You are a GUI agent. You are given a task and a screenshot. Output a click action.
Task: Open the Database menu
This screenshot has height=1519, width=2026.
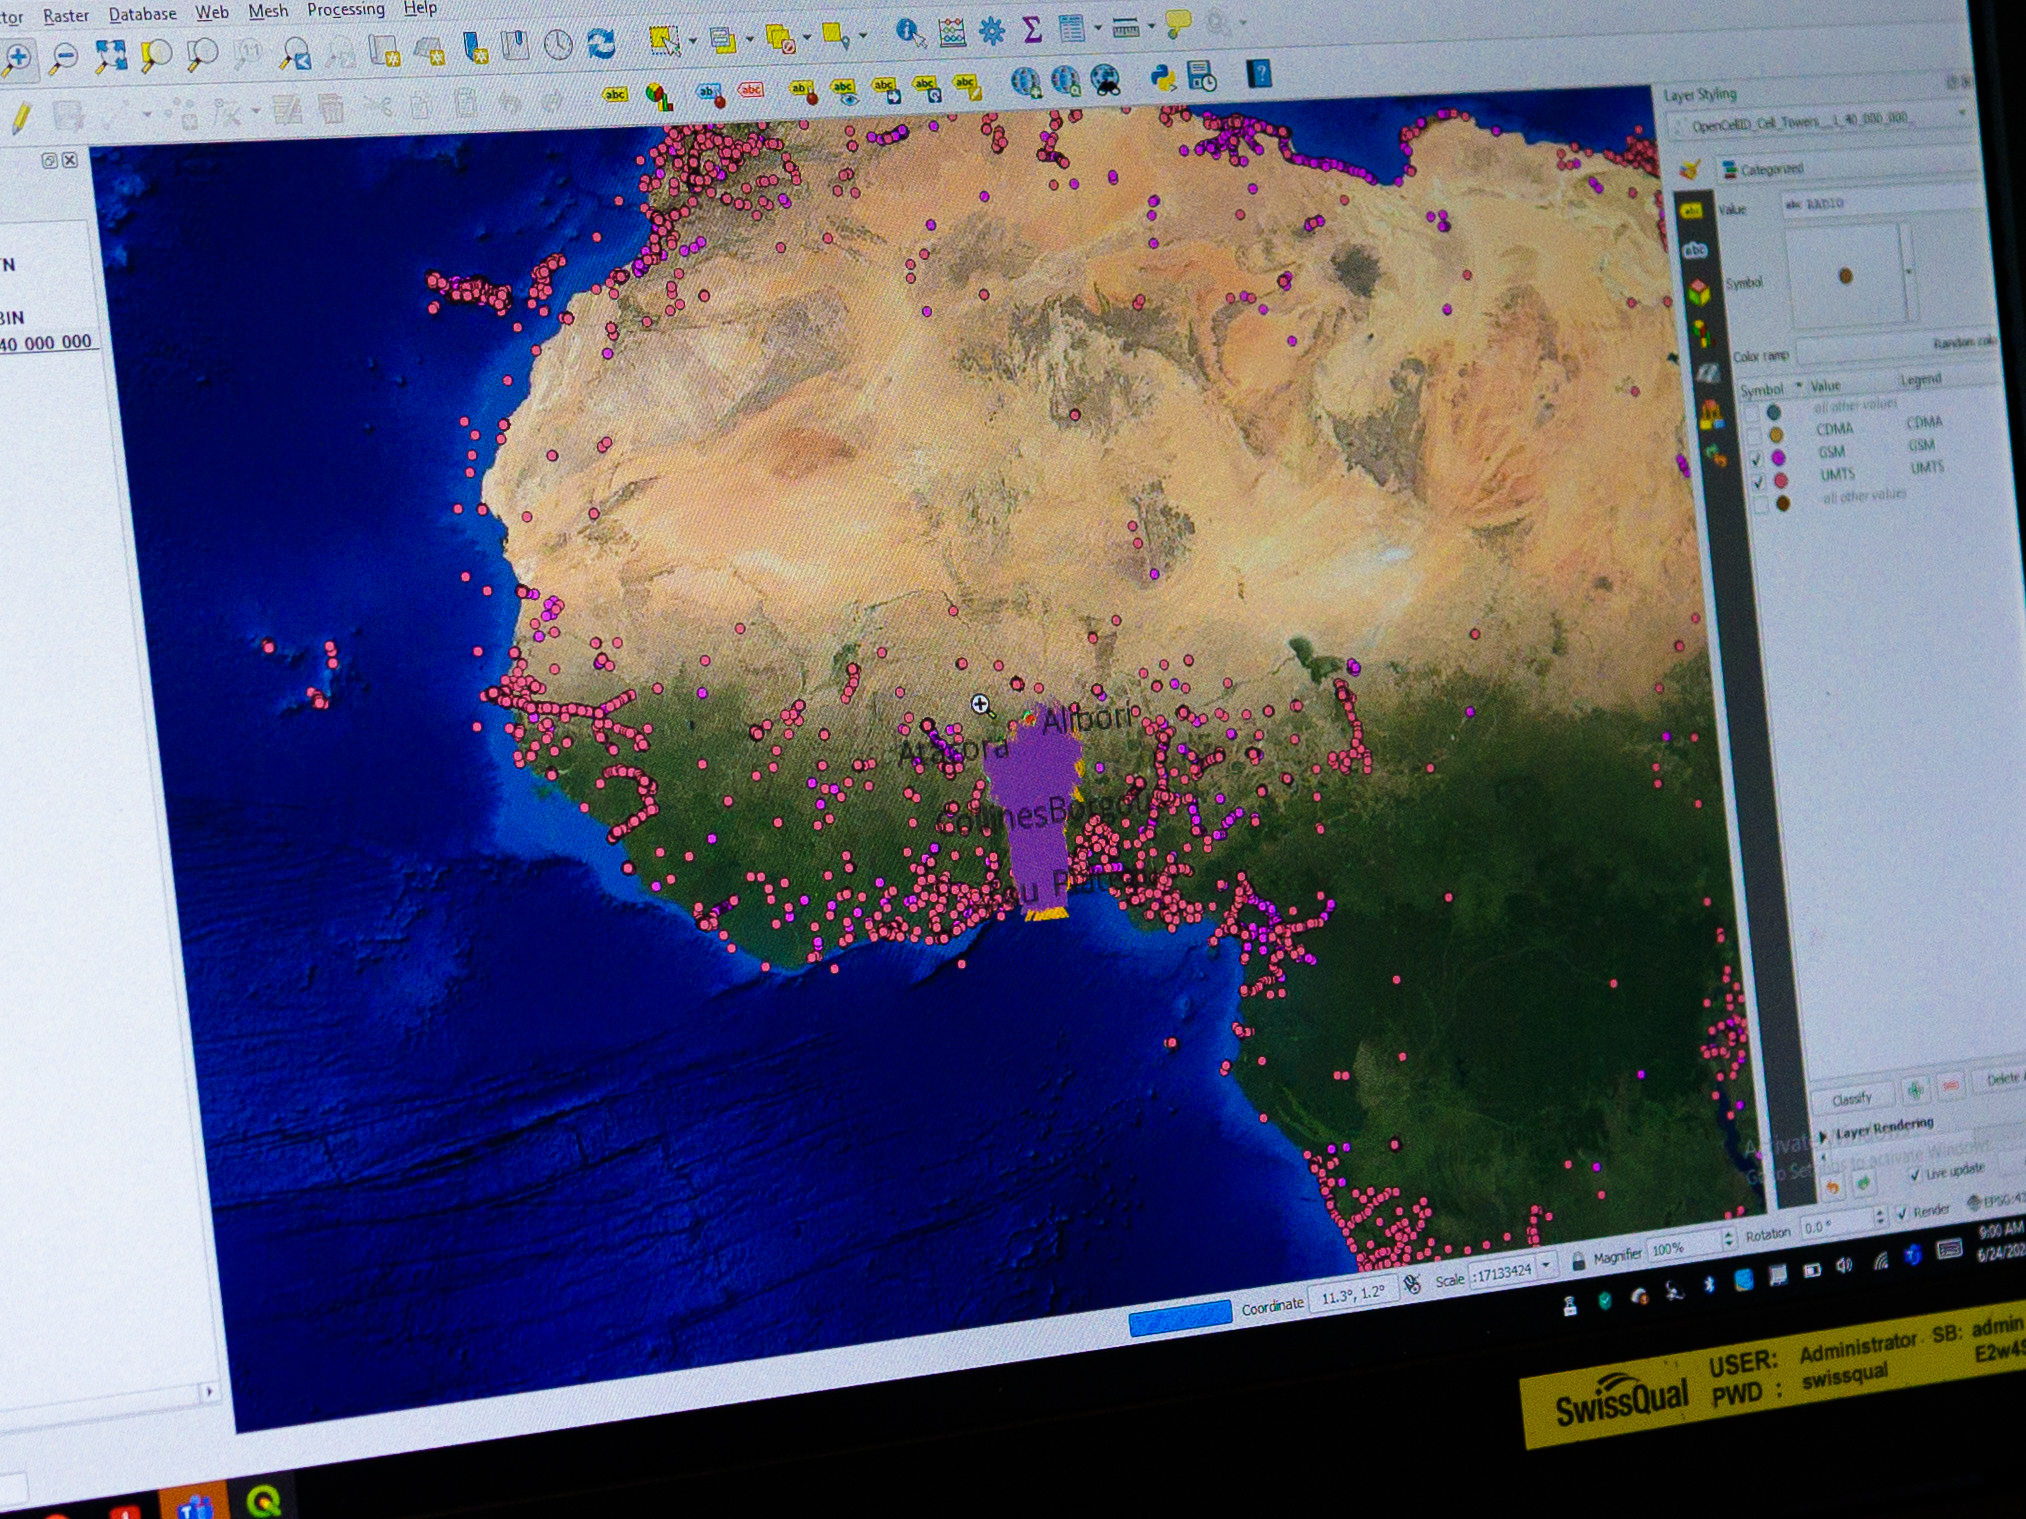click(142, 14)
